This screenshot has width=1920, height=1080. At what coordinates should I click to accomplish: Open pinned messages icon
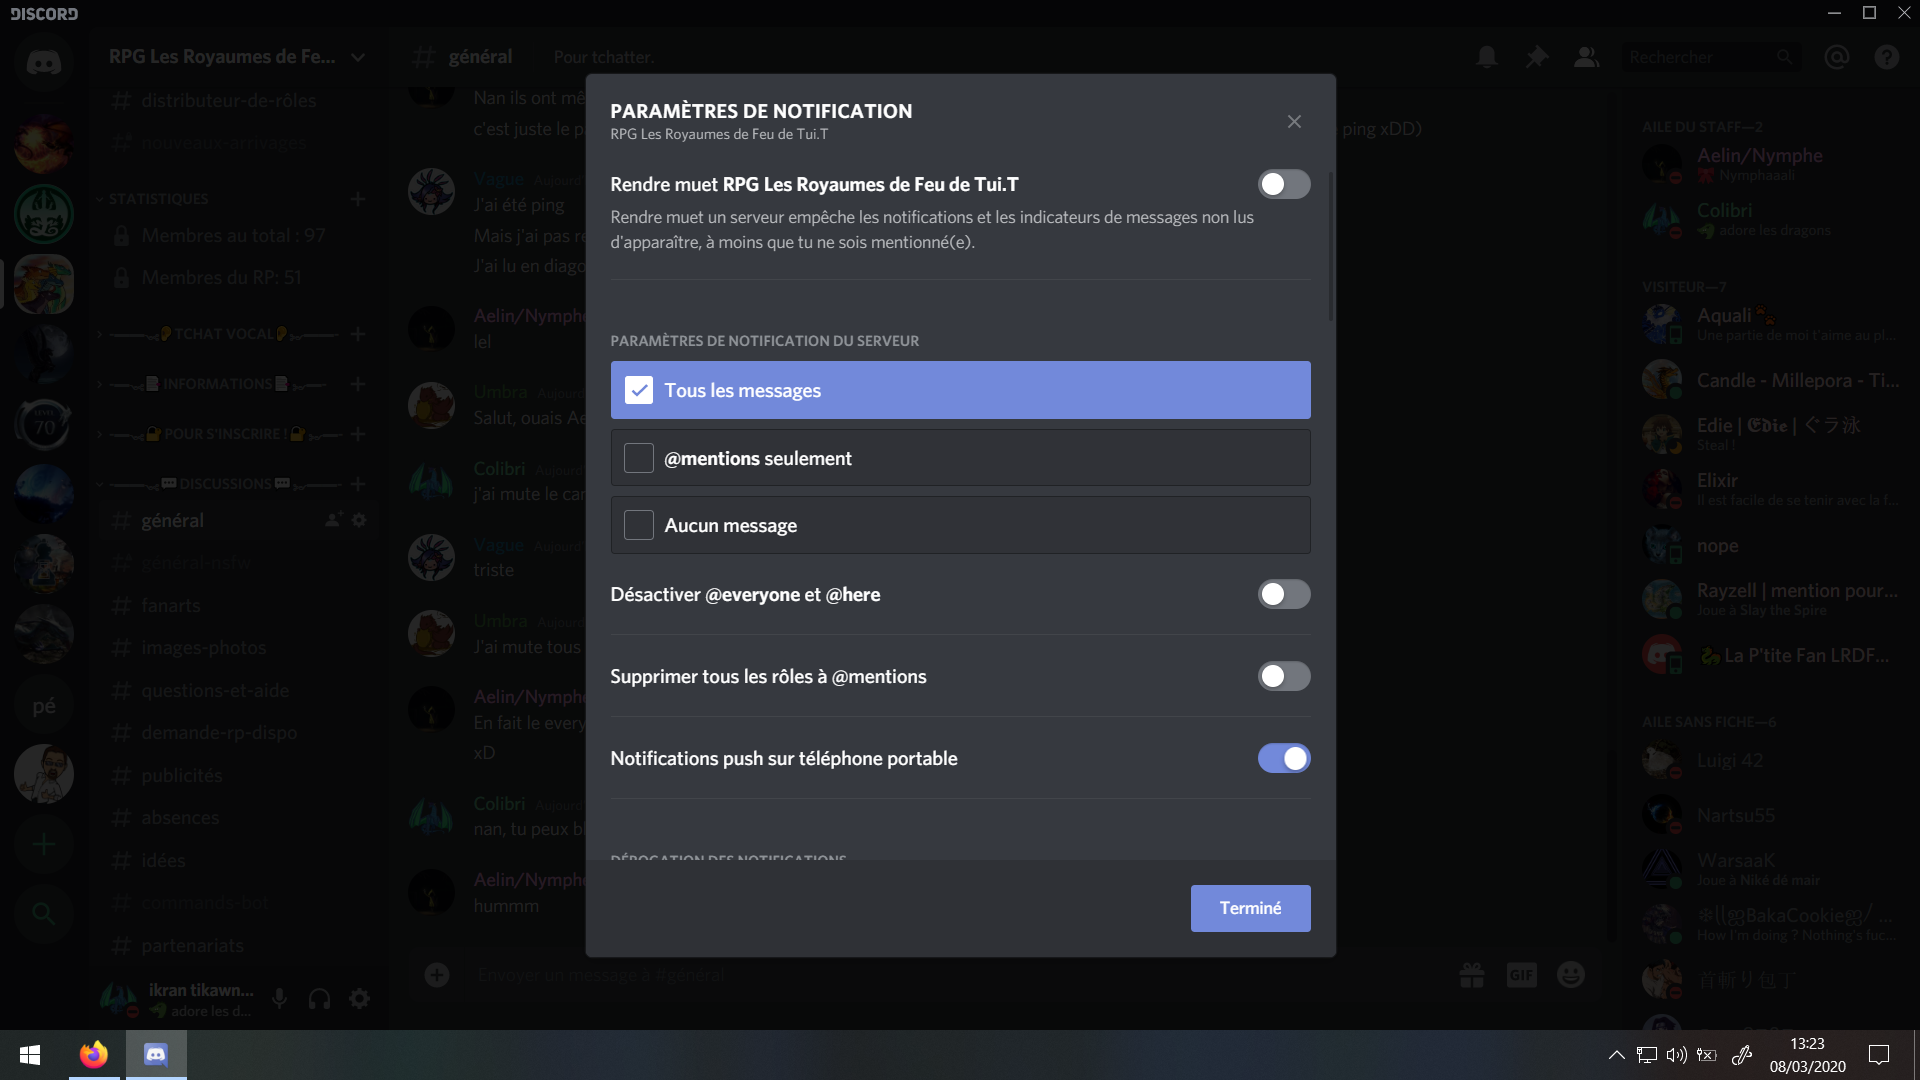point(1537,57)
